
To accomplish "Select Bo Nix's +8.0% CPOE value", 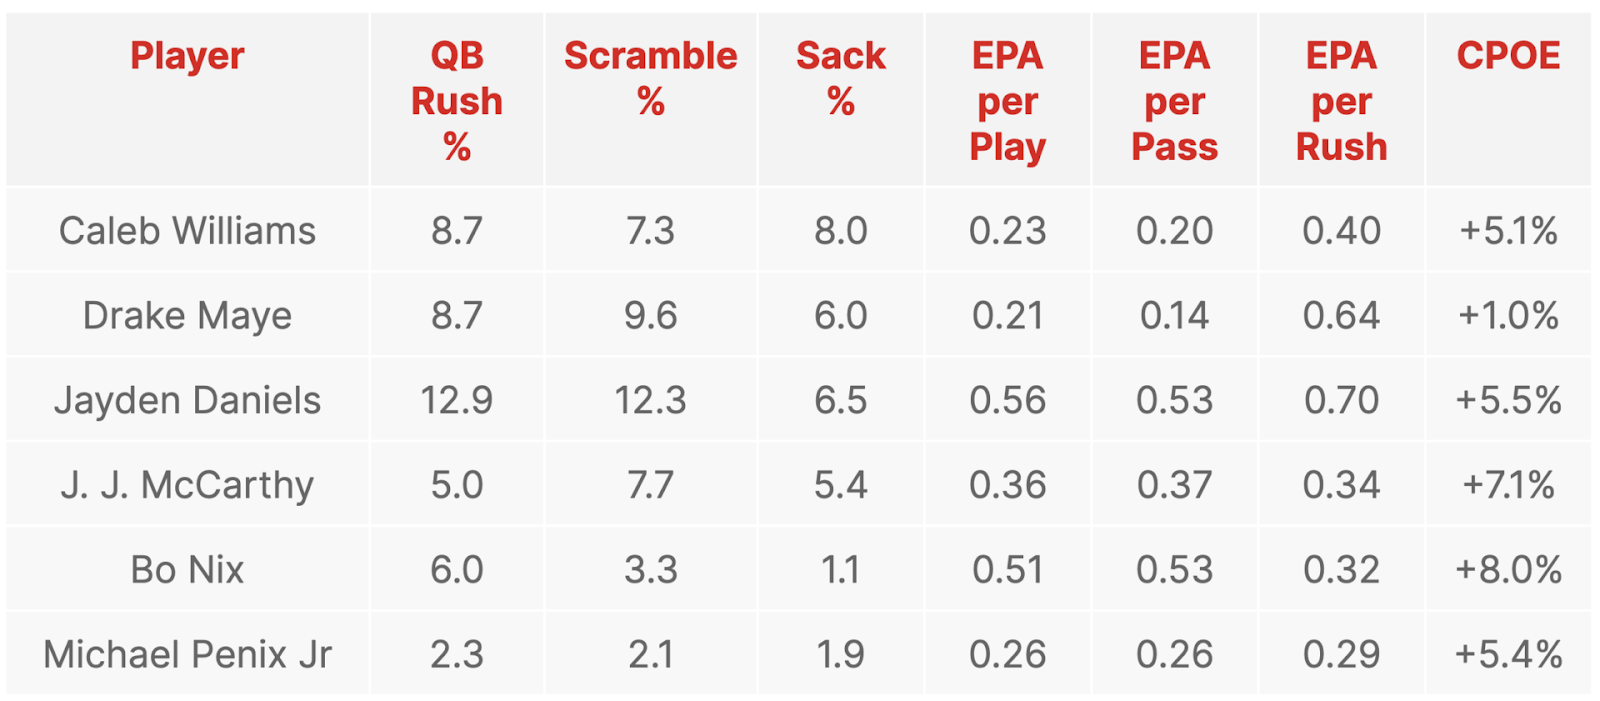I will pyautogui.click(x=1508, y=570).
